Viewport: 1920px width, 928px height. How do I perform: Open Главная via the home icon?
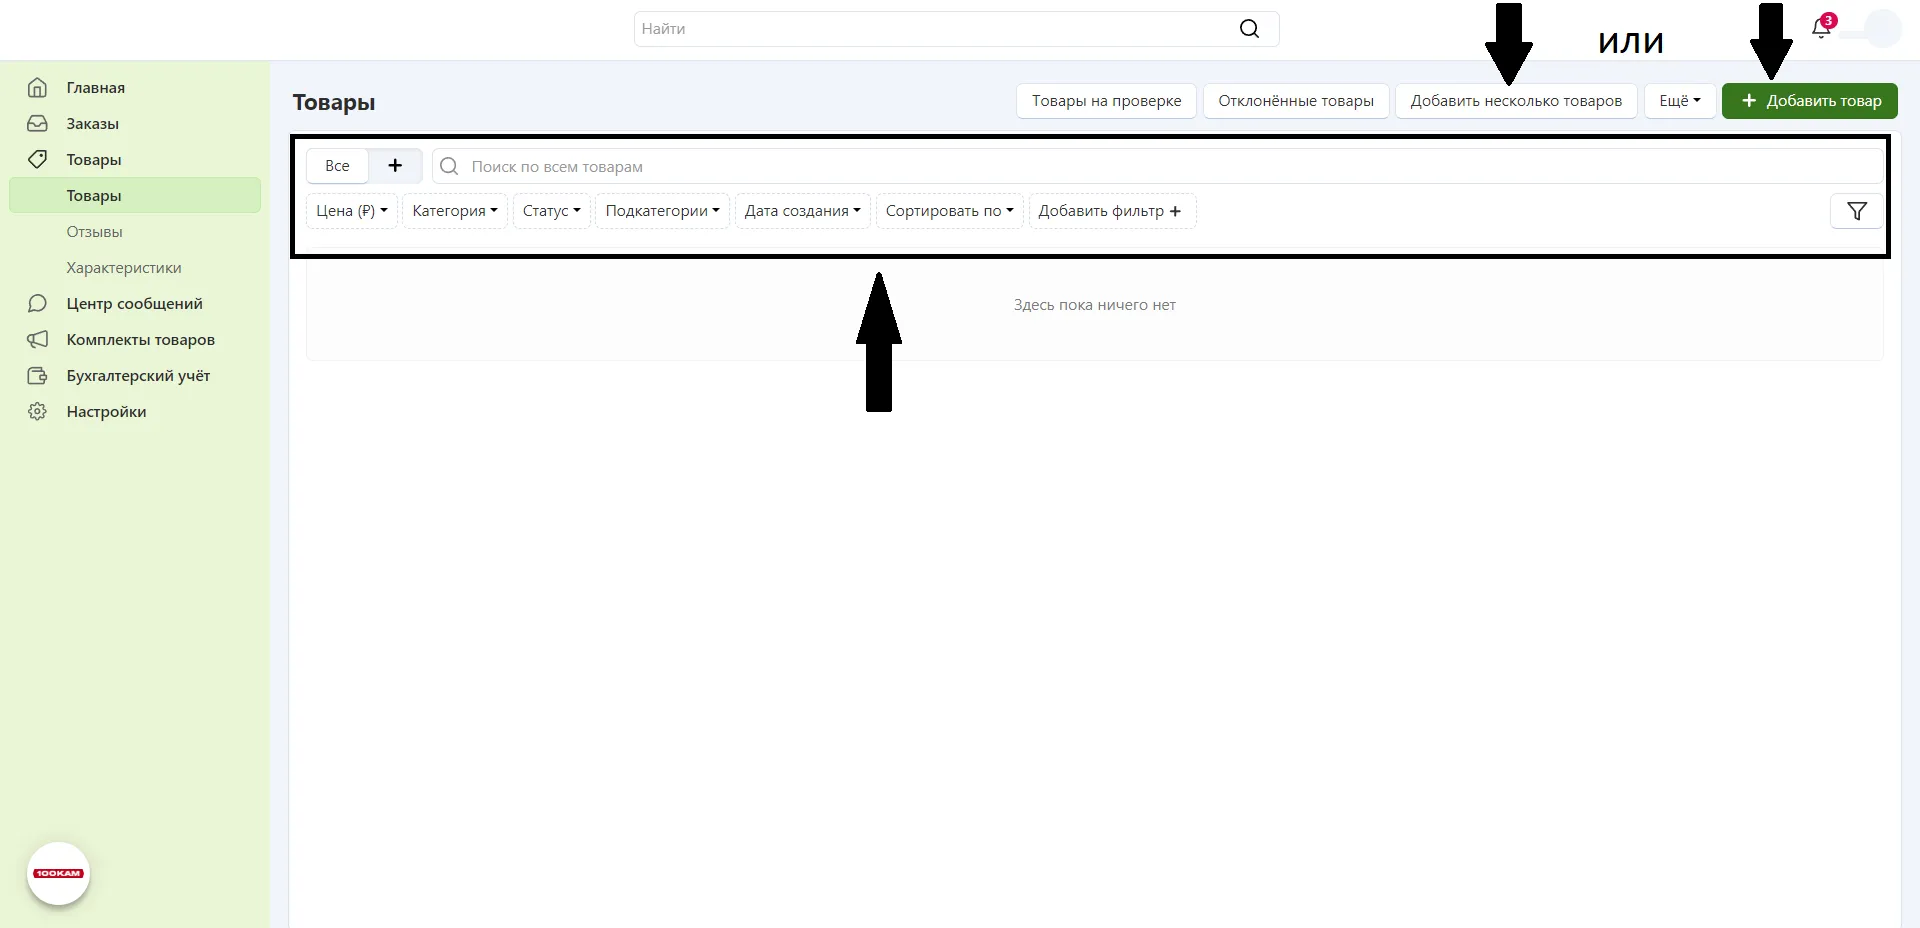pyautogui.click(x=37, y=88)
